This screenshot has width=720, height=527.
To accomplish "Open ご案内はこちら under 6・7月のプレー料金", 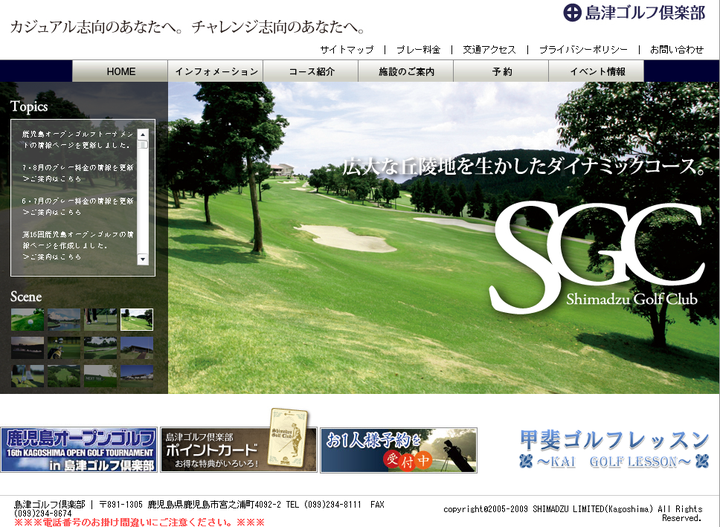I will 52,212.
